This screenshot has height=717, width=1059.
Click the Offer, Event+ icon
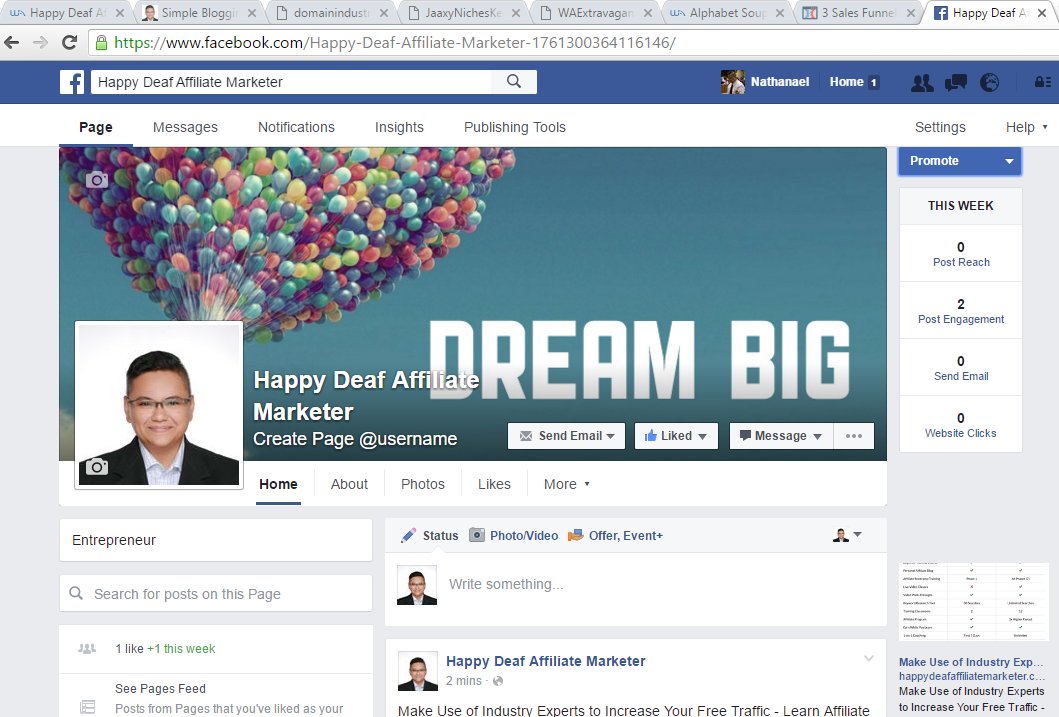pos(575,535)
